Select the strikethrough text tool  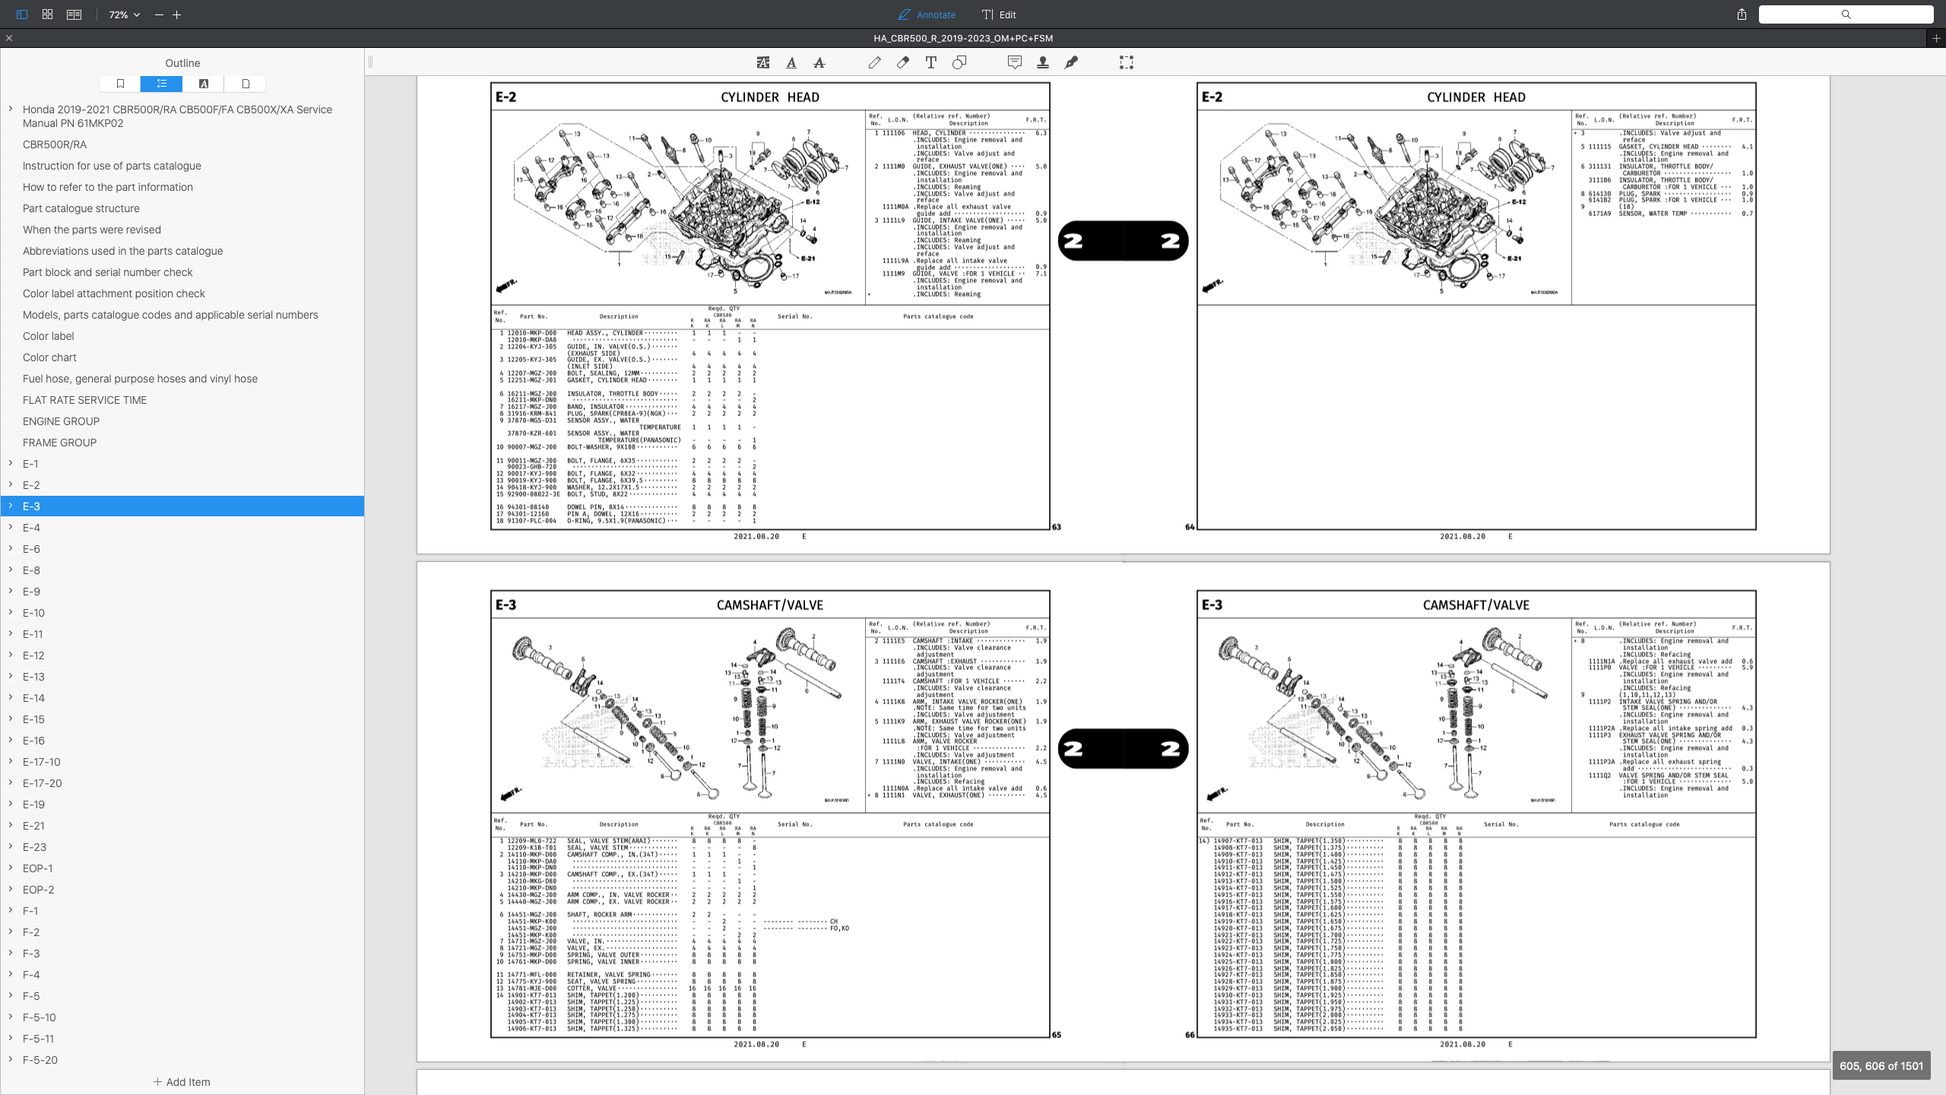[x=819, y=62]
